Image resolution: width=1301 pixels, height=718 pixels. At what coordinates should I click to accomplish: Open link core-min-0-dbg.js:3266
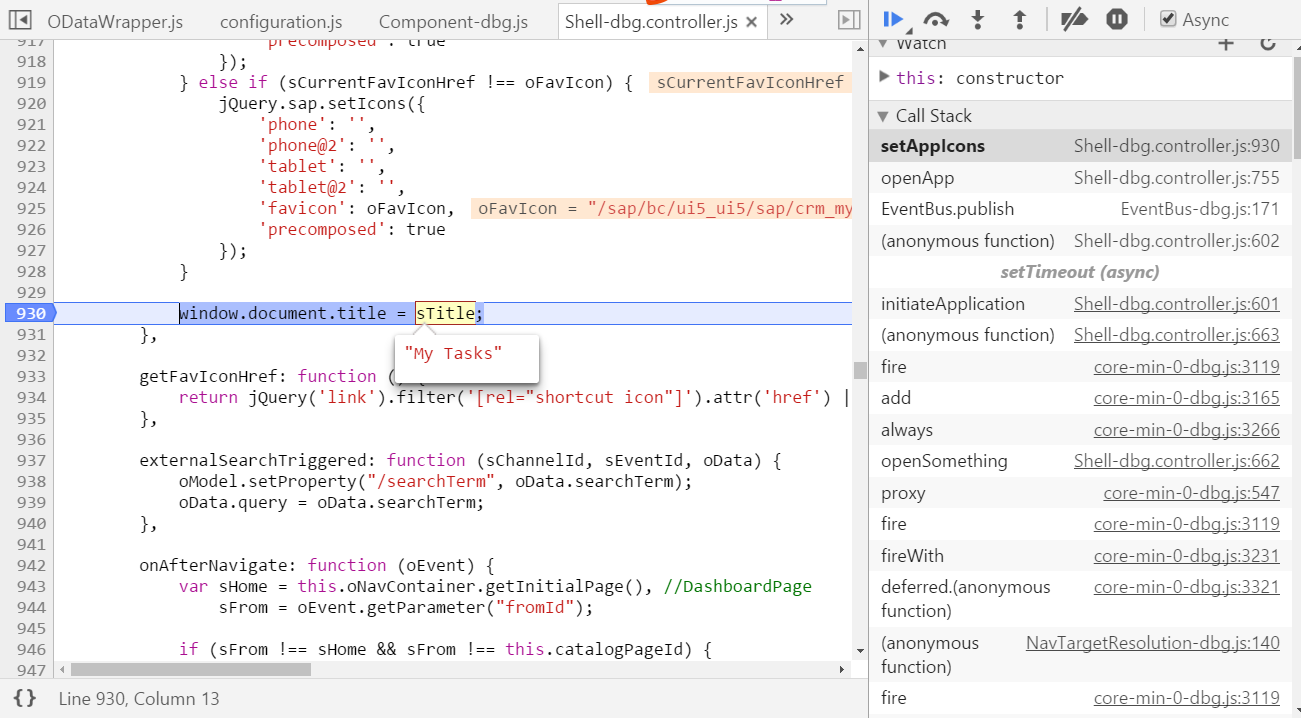click(x=1187, y=430)
